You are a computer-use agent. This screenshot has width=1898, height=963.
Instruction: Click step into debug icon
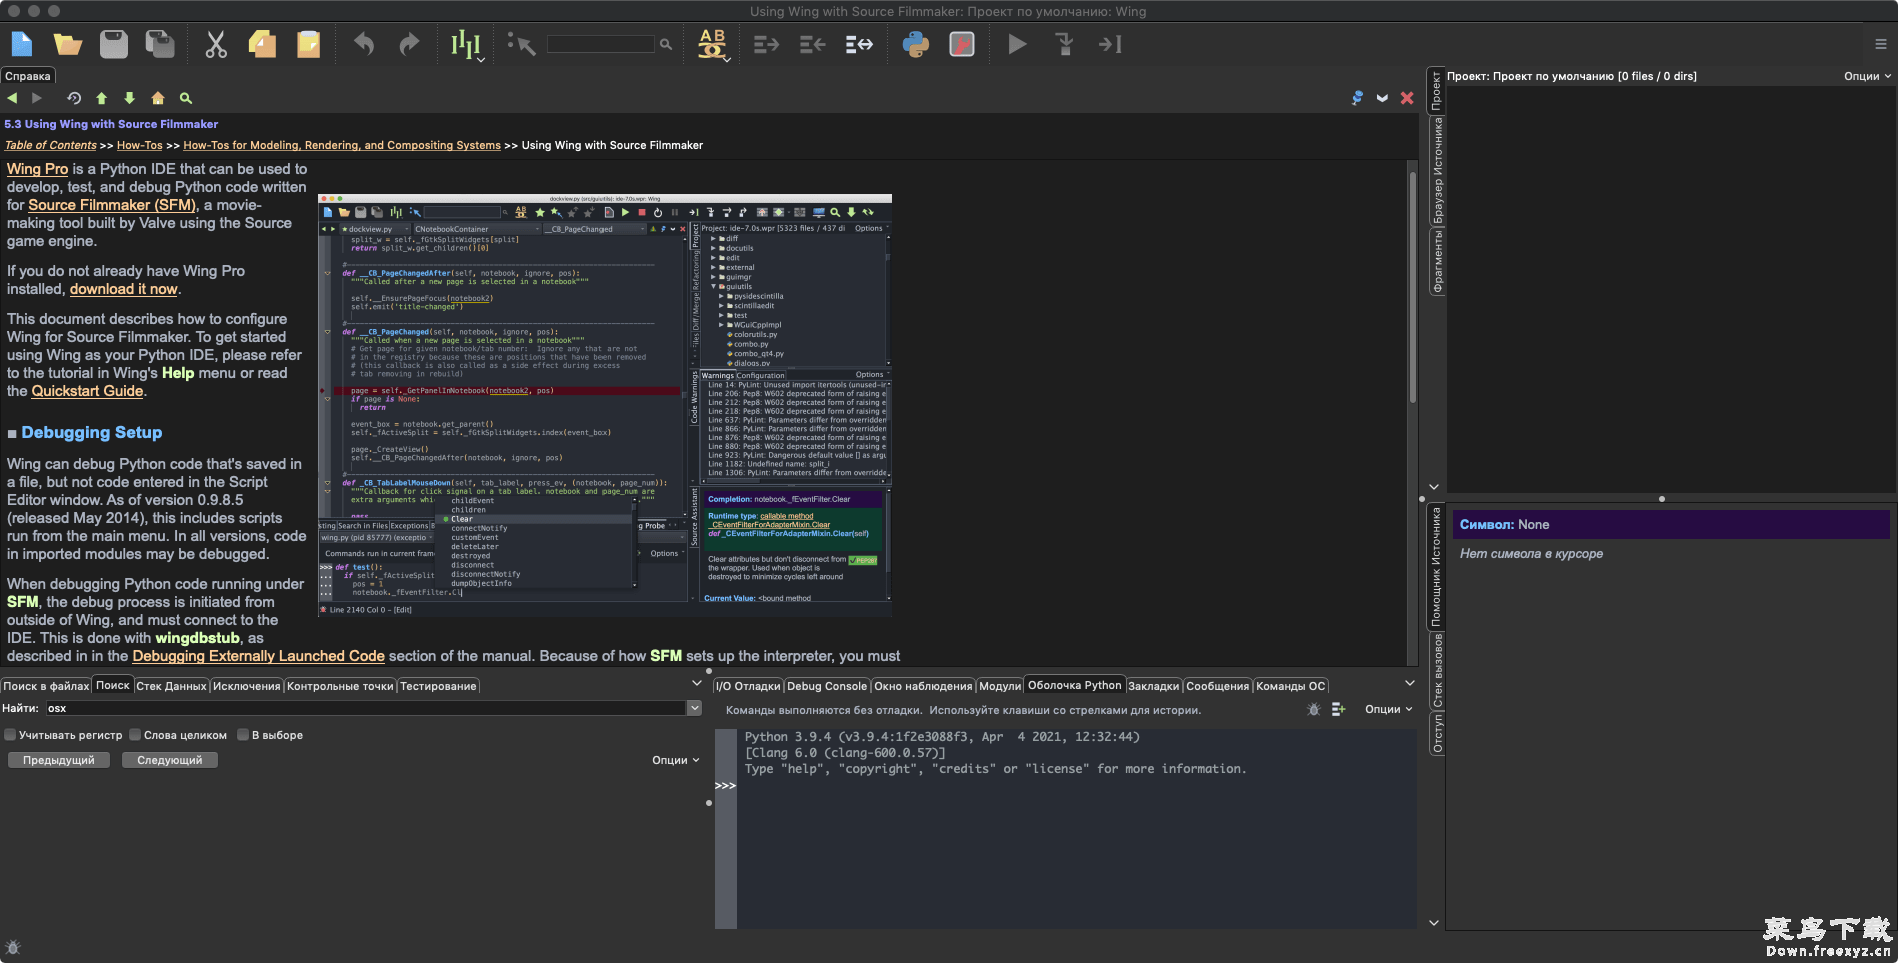click(1064, 44)
